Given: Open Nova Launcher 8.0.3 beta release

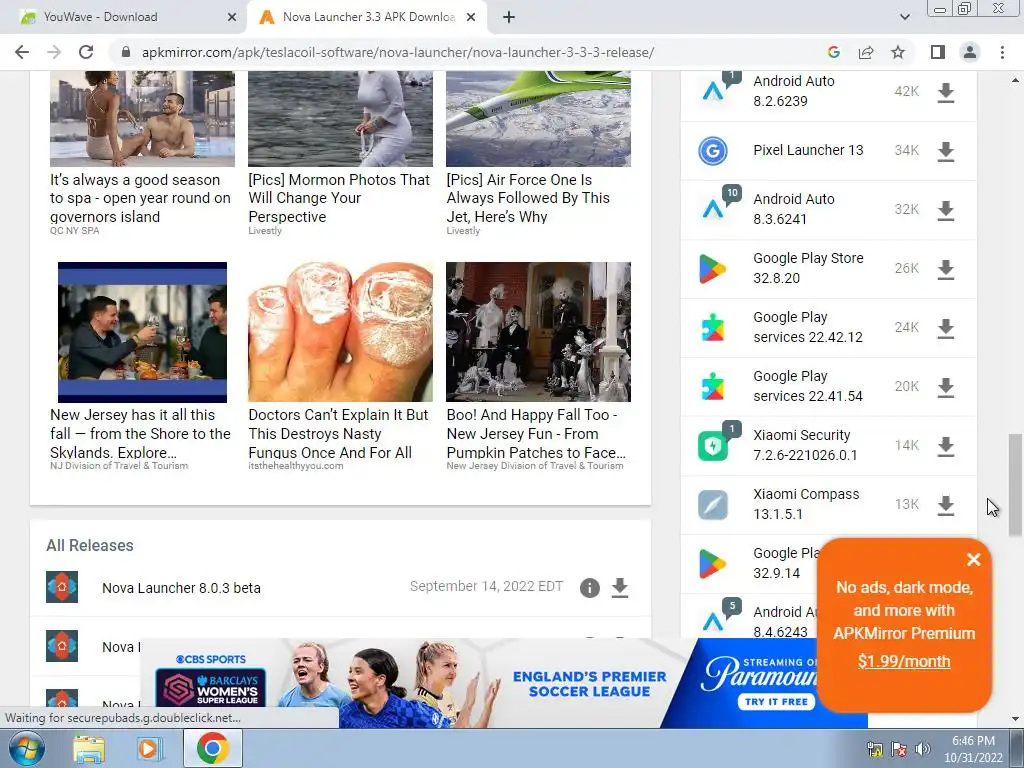Looking at the screenshot, I should pyautogui.click(x=181, y=588).
